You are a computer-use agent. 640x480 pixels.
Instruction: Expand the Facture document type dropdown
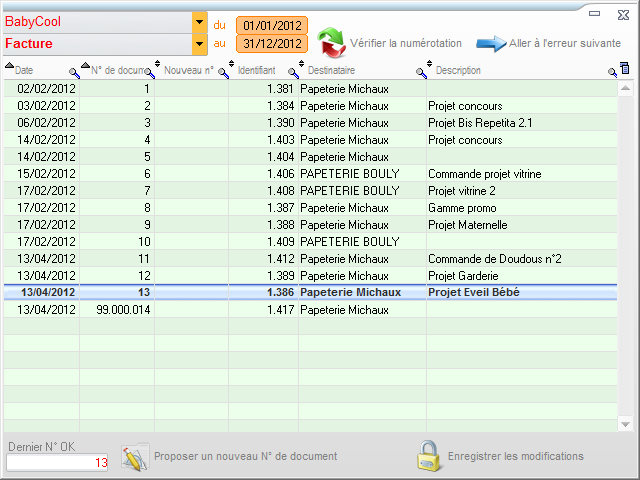(199, 44)
